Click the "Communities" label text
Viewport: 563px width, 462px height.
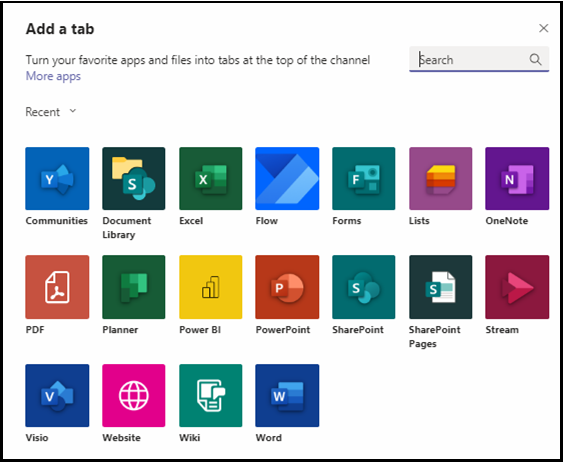tap(56, 220)
